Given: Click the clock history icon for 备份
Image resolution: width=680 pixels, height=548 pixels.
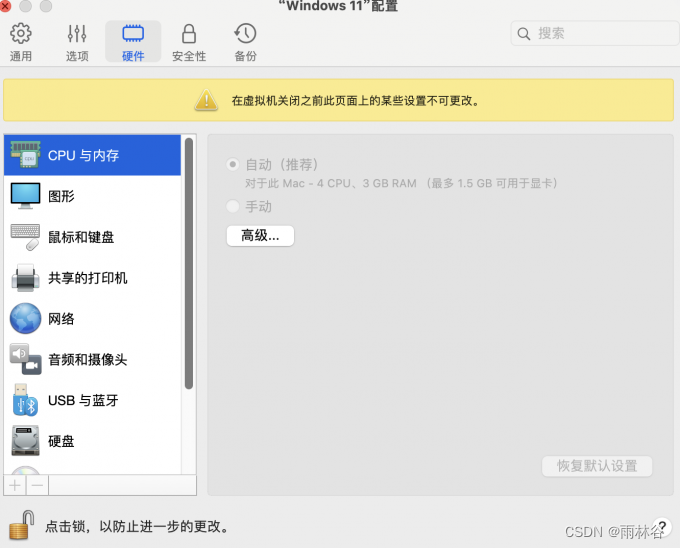Looking at the screenshot, I should click(245, 33).
